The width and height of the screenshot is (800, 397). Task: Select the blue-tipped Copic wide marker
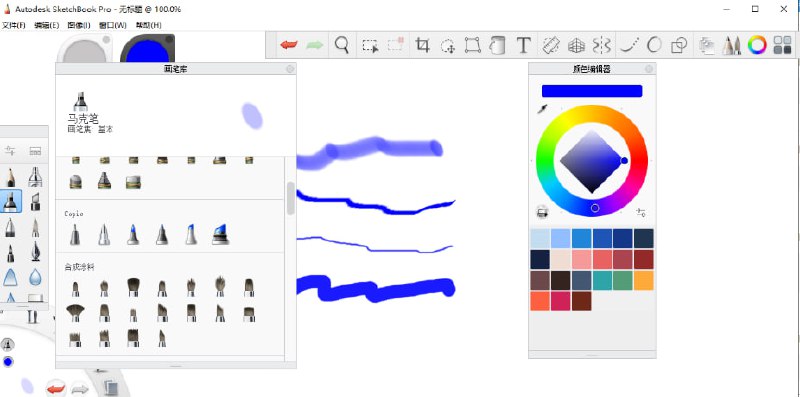pos(220,234)
